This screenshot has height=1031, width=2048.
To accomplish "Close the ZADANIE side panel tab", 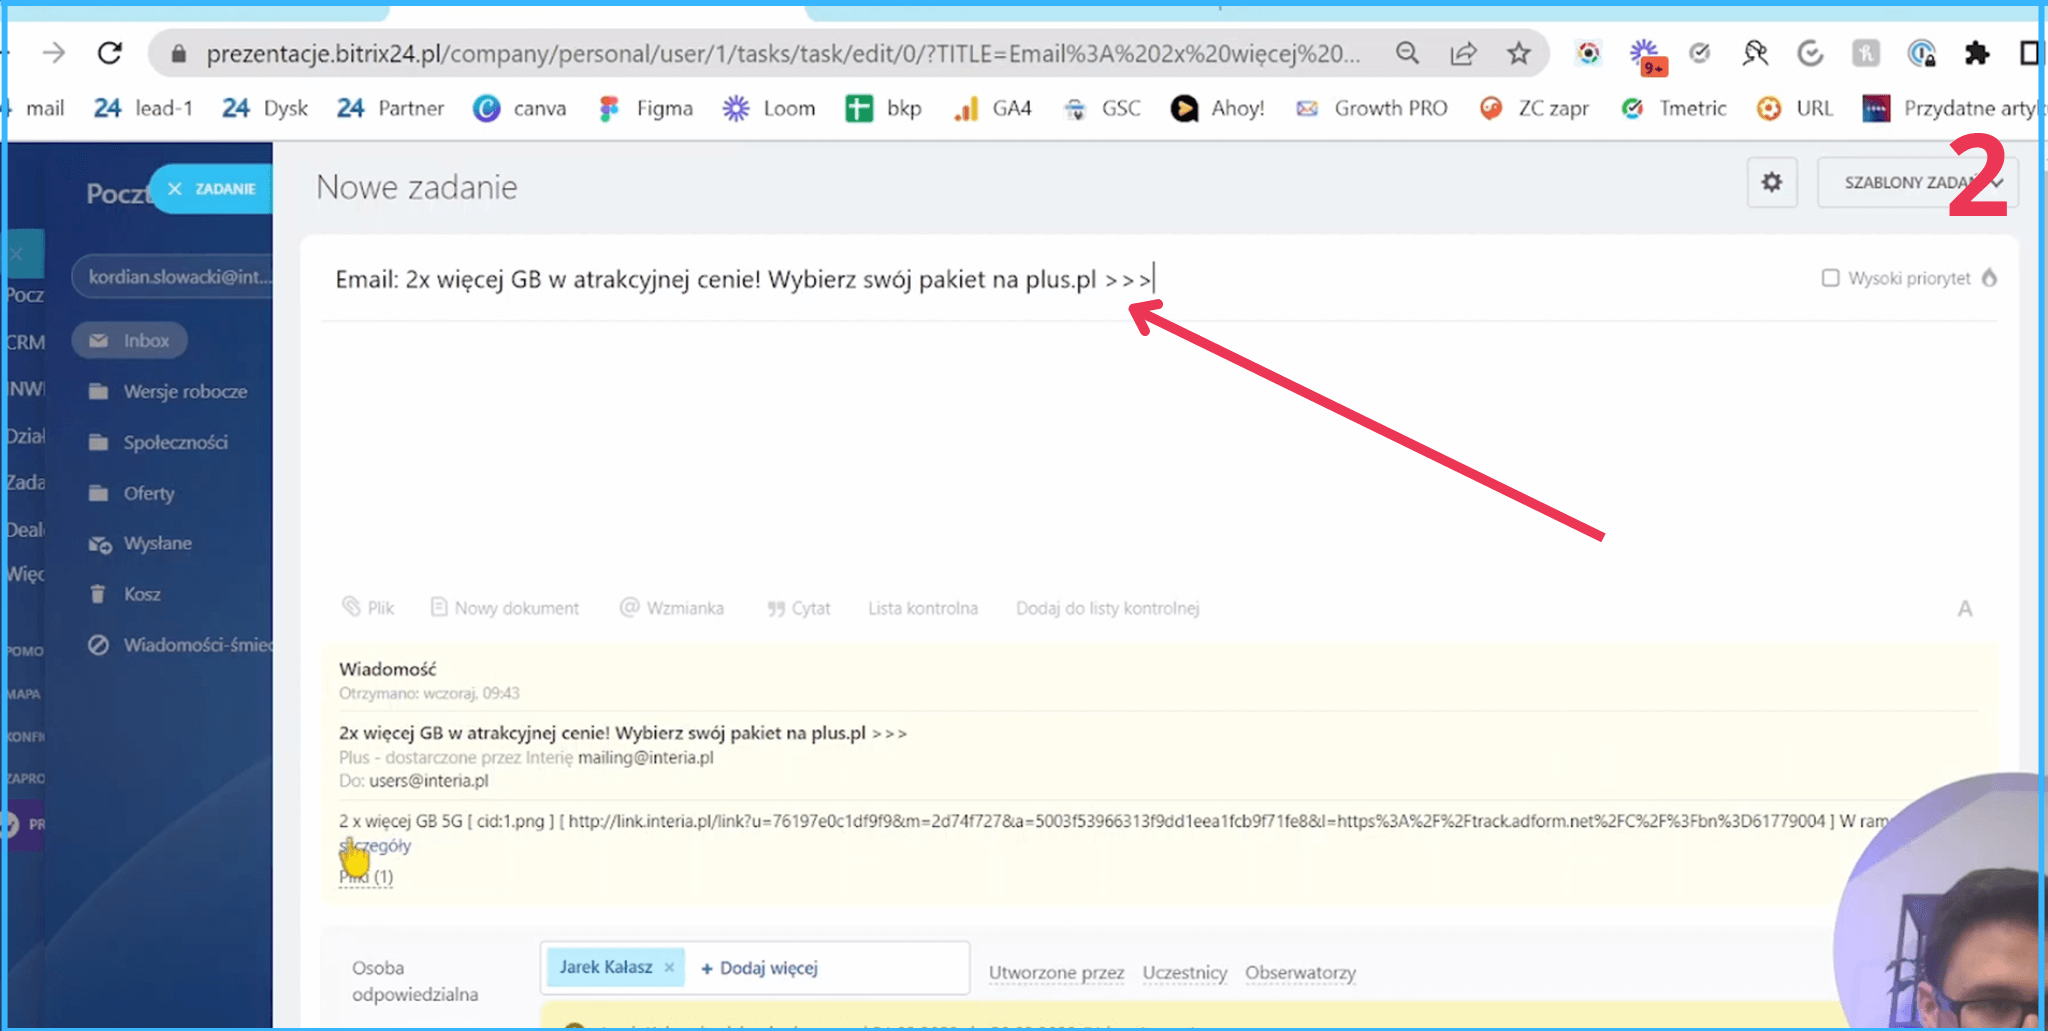I will 175,189.
